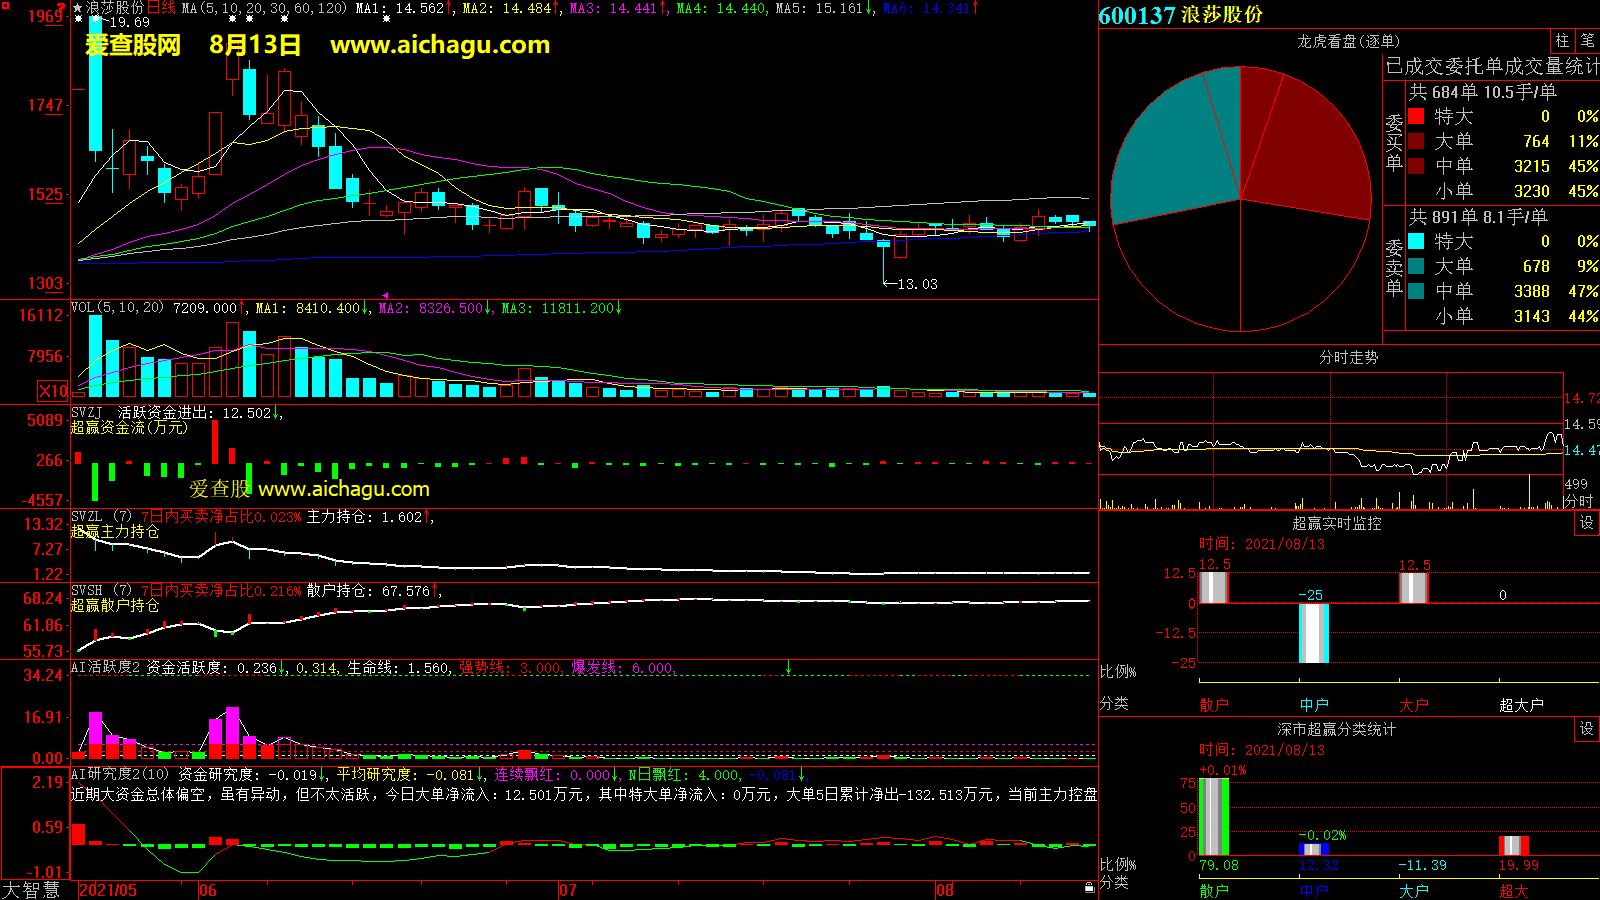Click the 大智慧 logo at bottom-left
Viewport: 1600px width, 900px height.
pyautogui.click(x=31, y=890)
